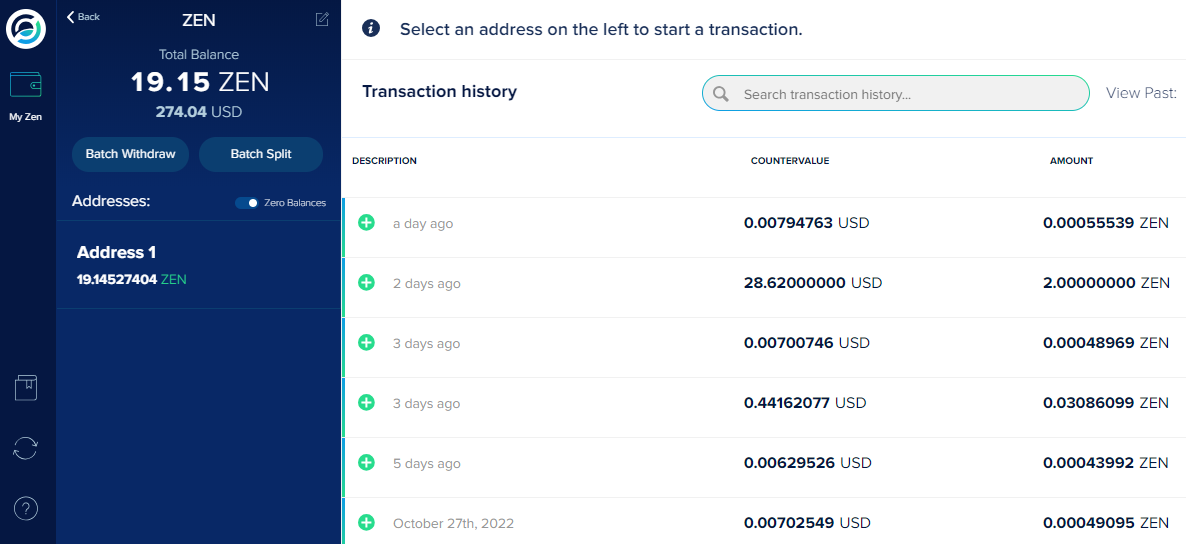Click the search magnifier icon

click(x=722, y=94)
